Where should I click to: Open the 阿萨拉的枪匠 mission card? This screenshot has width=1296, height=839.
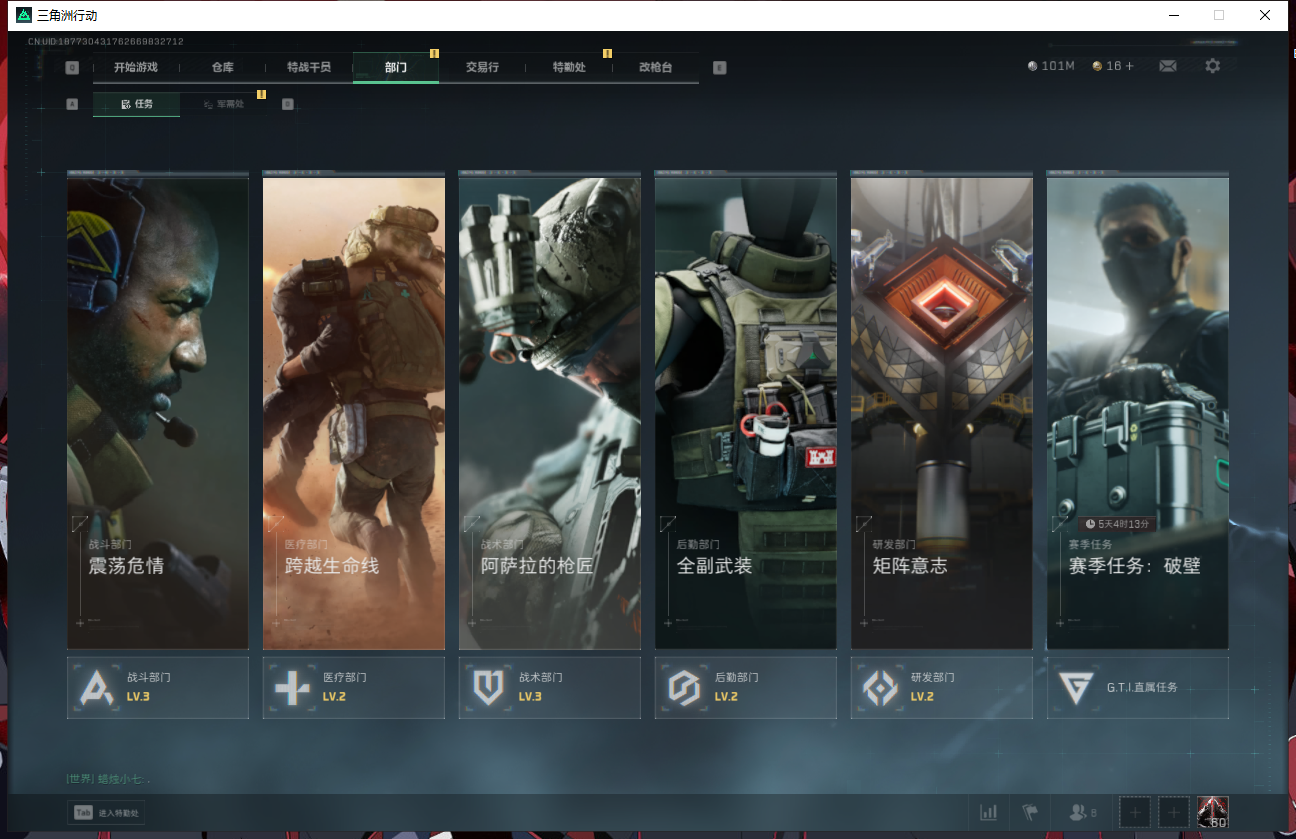click(550, 411)
